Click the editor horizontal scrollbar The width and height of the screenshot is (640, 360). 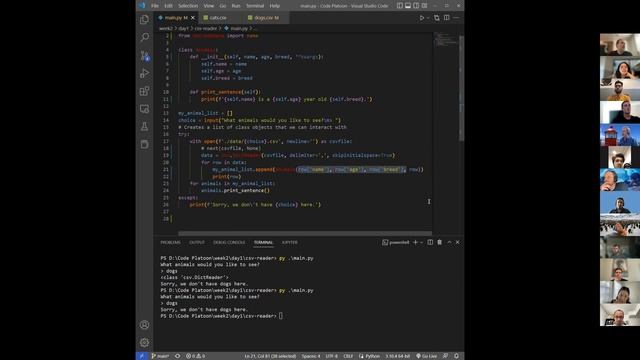click(305, 233)
